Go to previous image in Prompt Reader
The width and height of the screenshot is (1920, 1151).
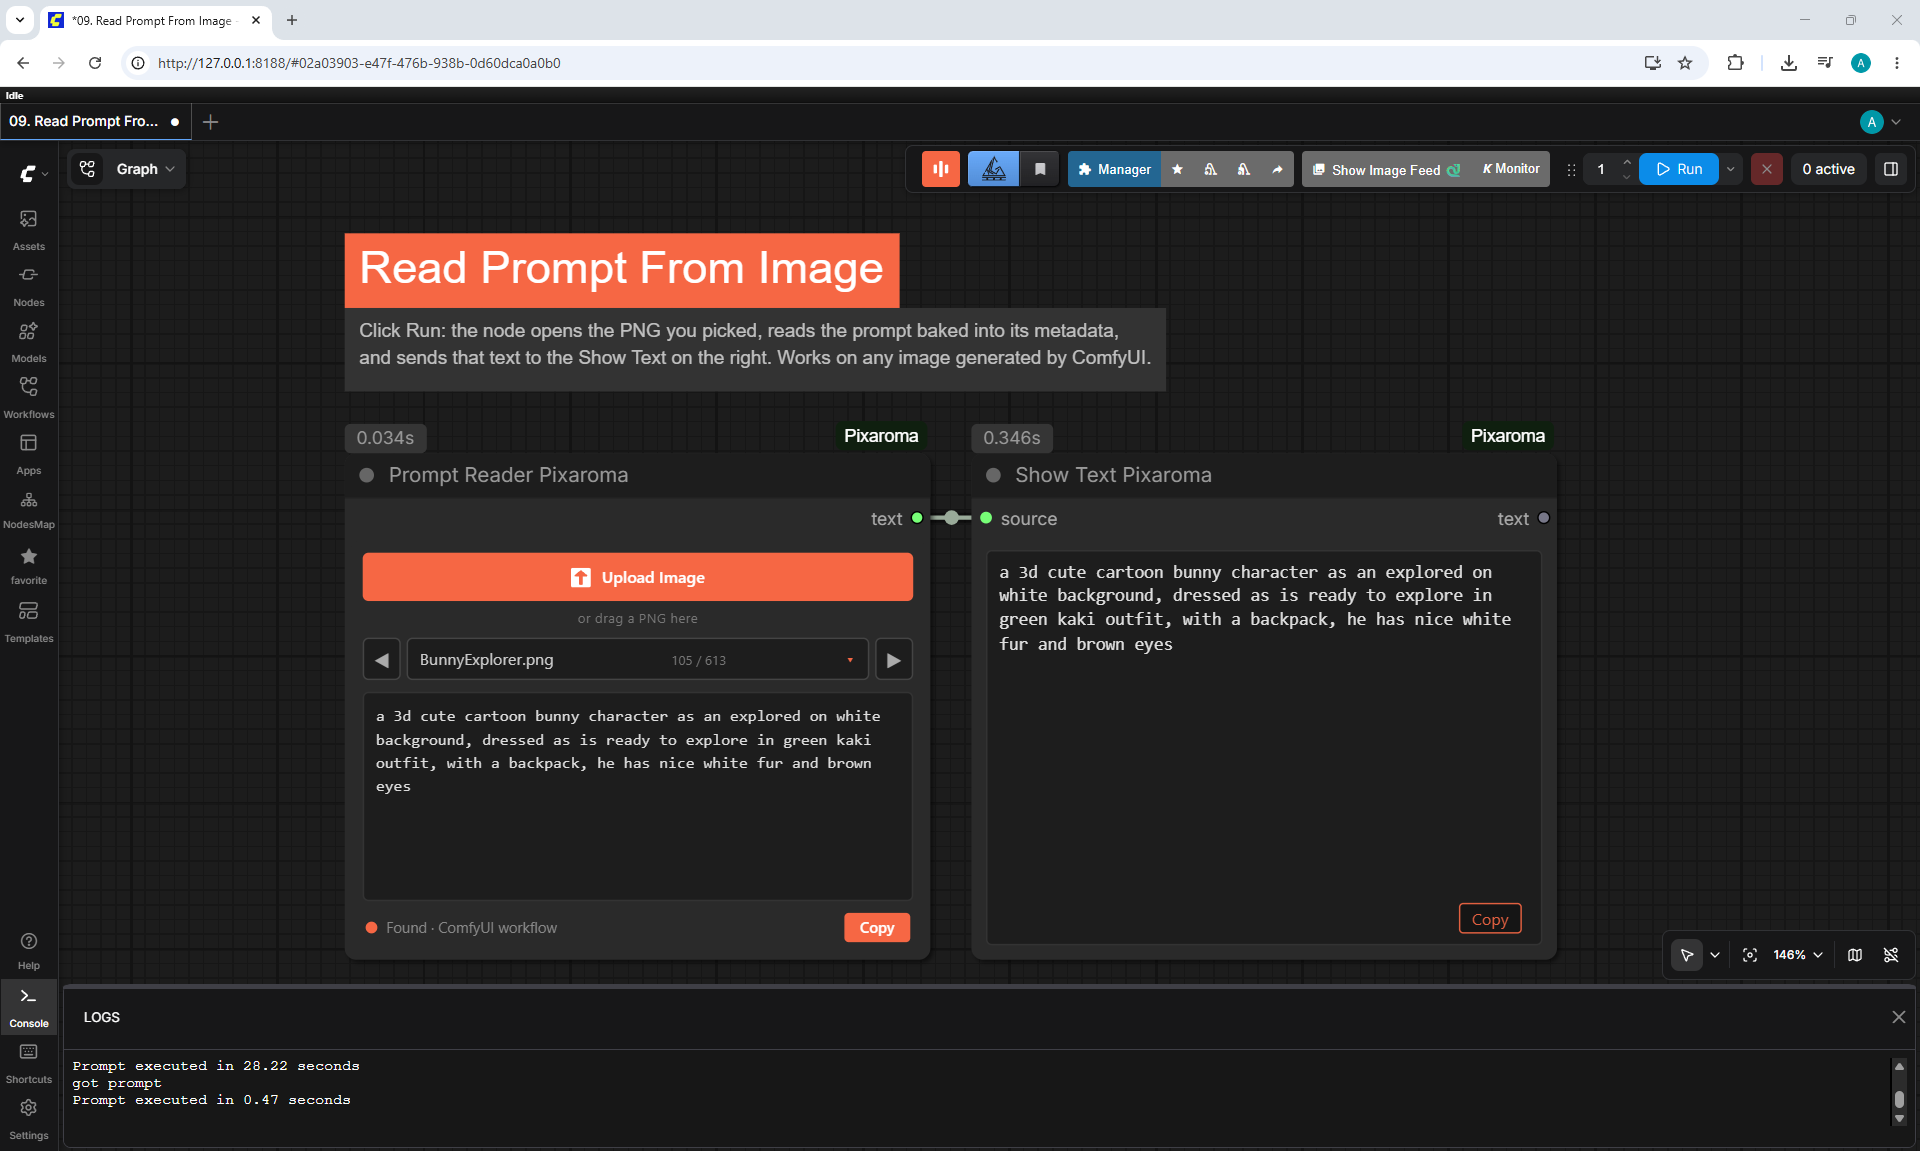(381, 660)
